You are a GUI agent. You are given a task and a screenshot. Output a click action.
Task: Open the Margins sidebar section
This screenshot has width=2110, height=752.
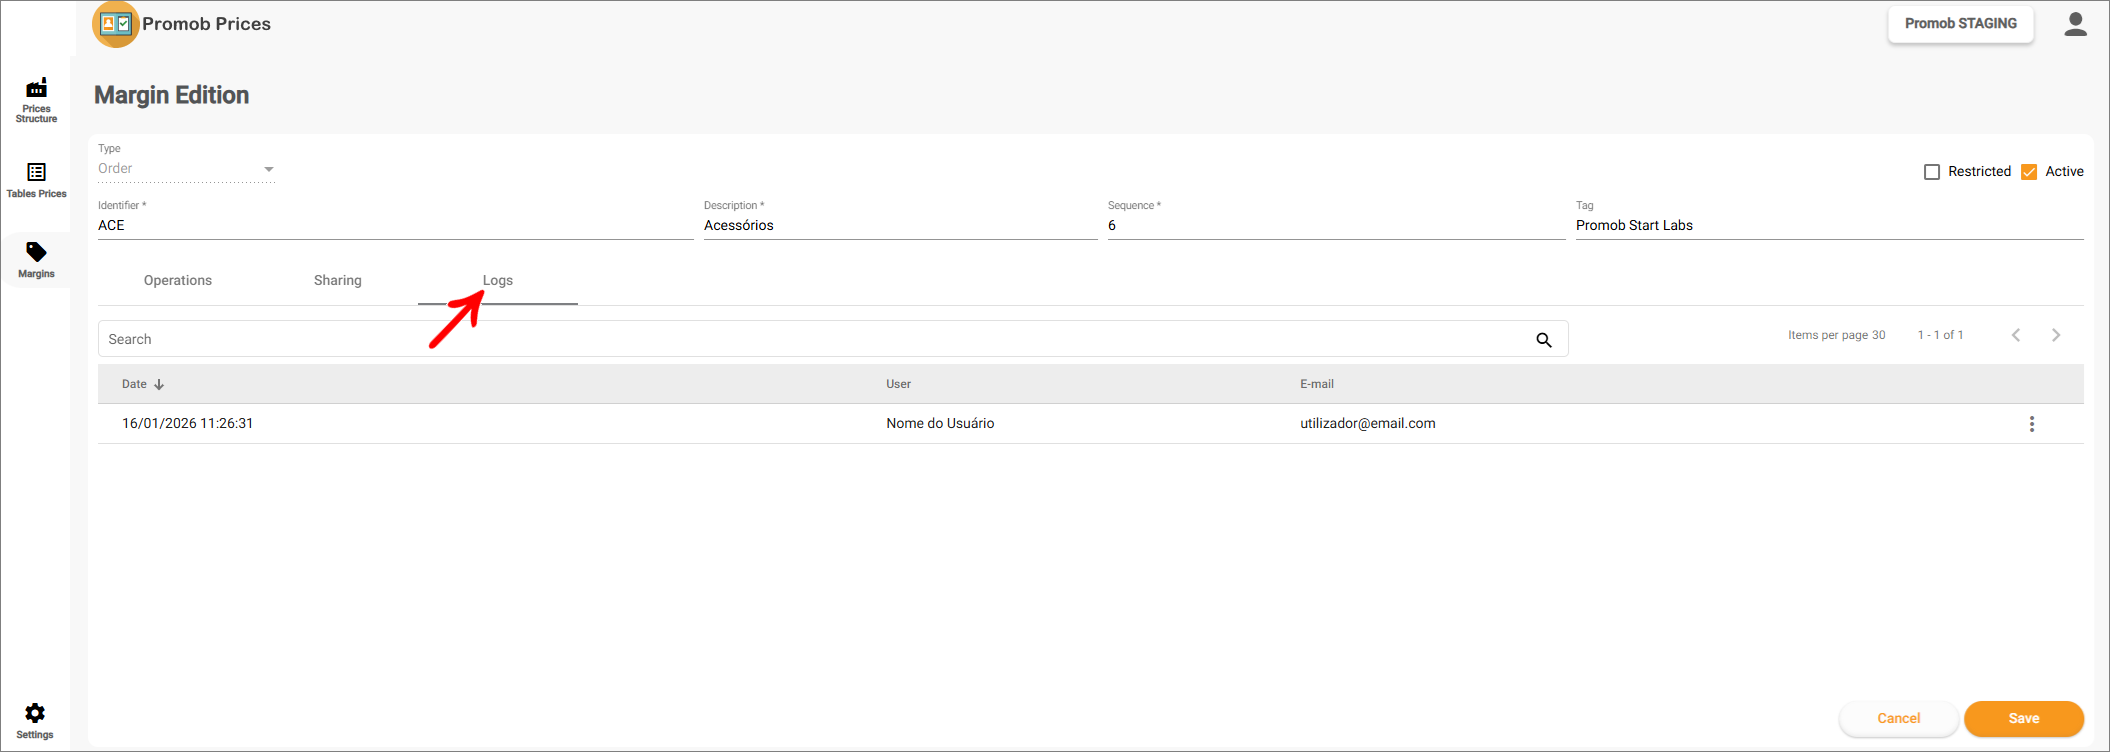click(x=36, y=260)
